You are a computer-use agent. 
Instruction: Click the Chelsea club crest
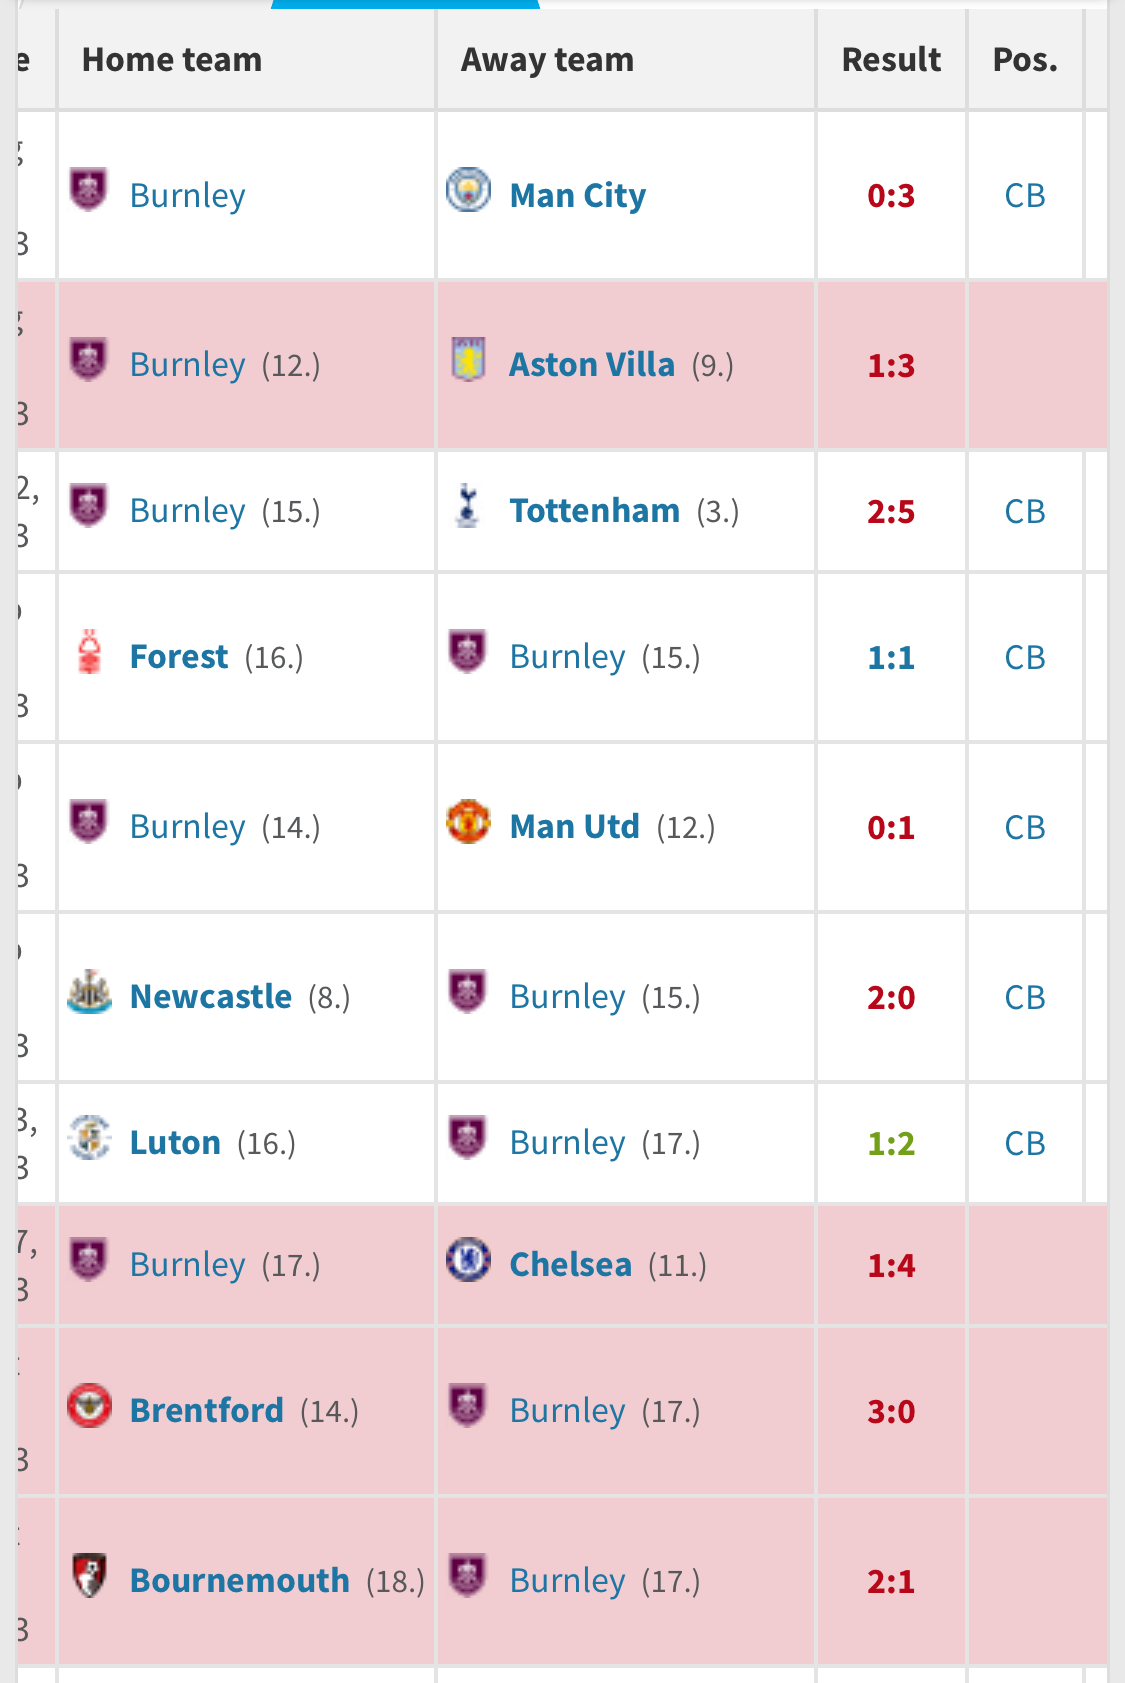tap(468, 1260)
